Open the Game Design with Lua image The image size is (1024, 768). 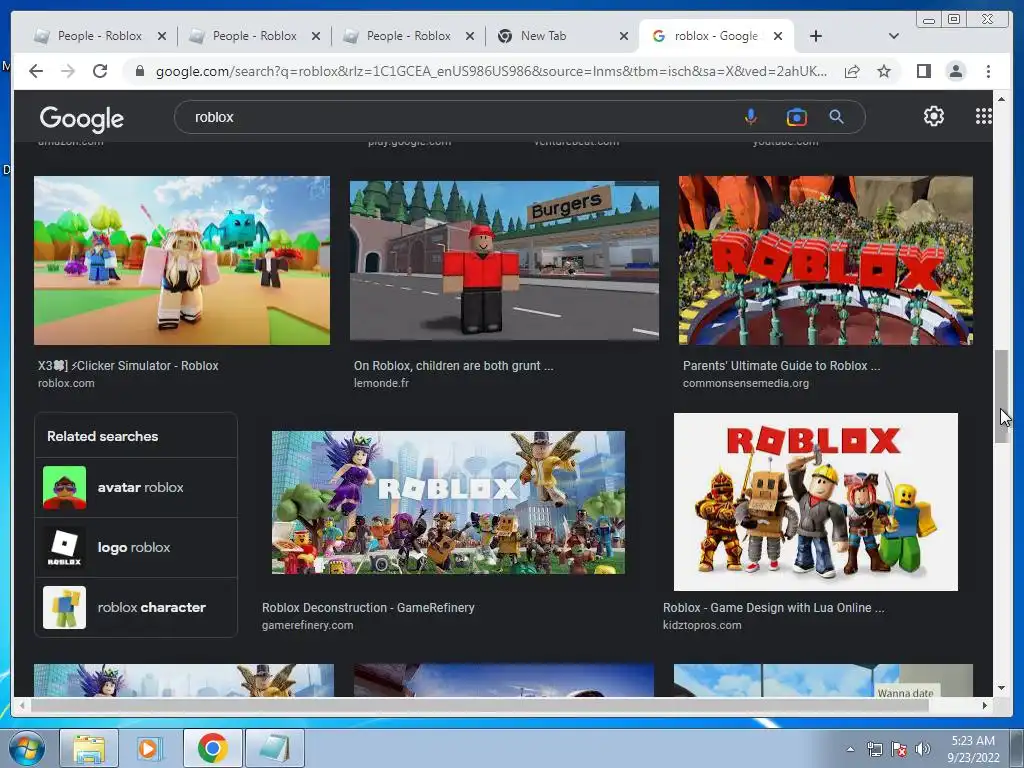[x=816, y=502]
